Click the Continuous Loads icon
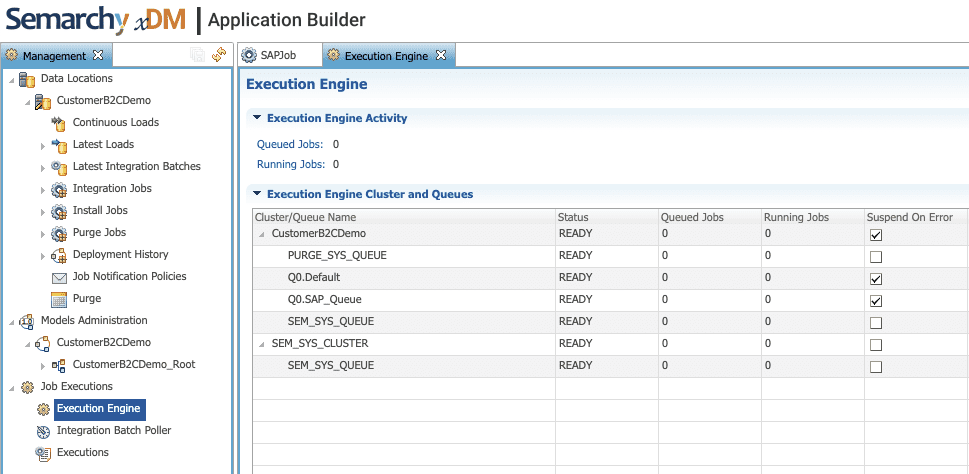Viewport: 969px width, 474px height. pyautogui.click(x=59, y=122)
